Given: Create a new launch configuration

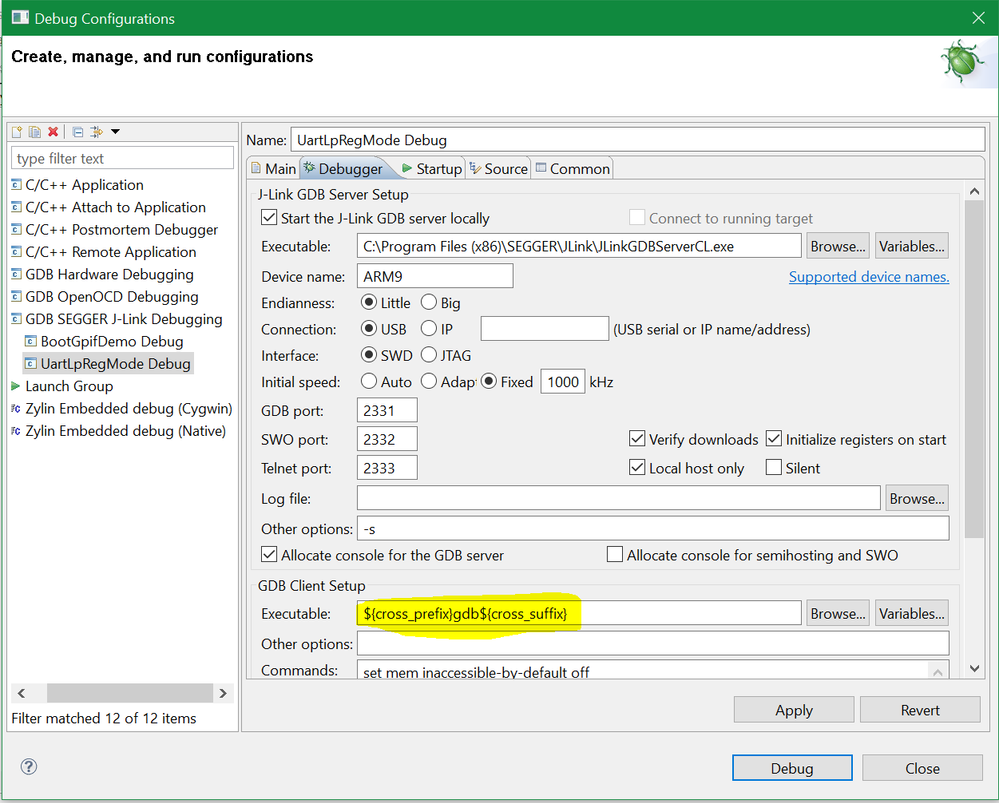Looking at the screenshot, I should (x=17, y=131).
